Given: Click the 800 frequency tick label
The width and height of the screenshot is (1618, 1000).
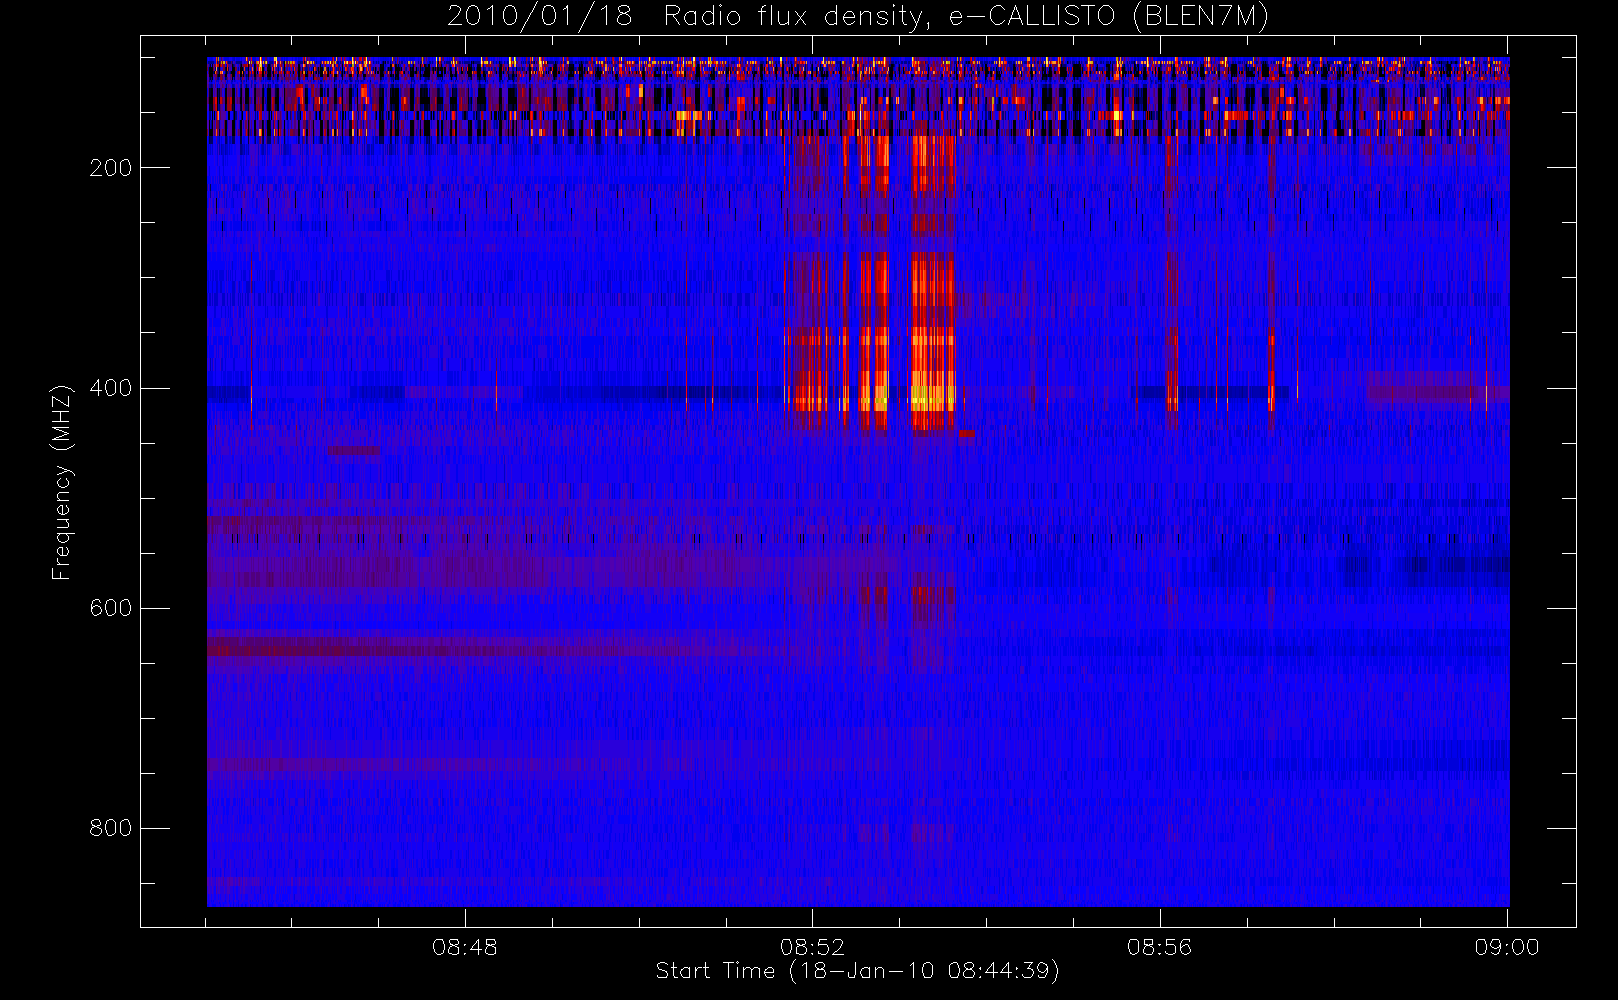Looking at the screenshot, I should [x=110, y=828].
